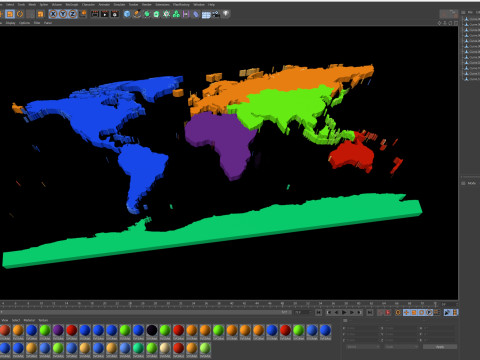Click the purple Linear Field icon

(x=186, y=14)
